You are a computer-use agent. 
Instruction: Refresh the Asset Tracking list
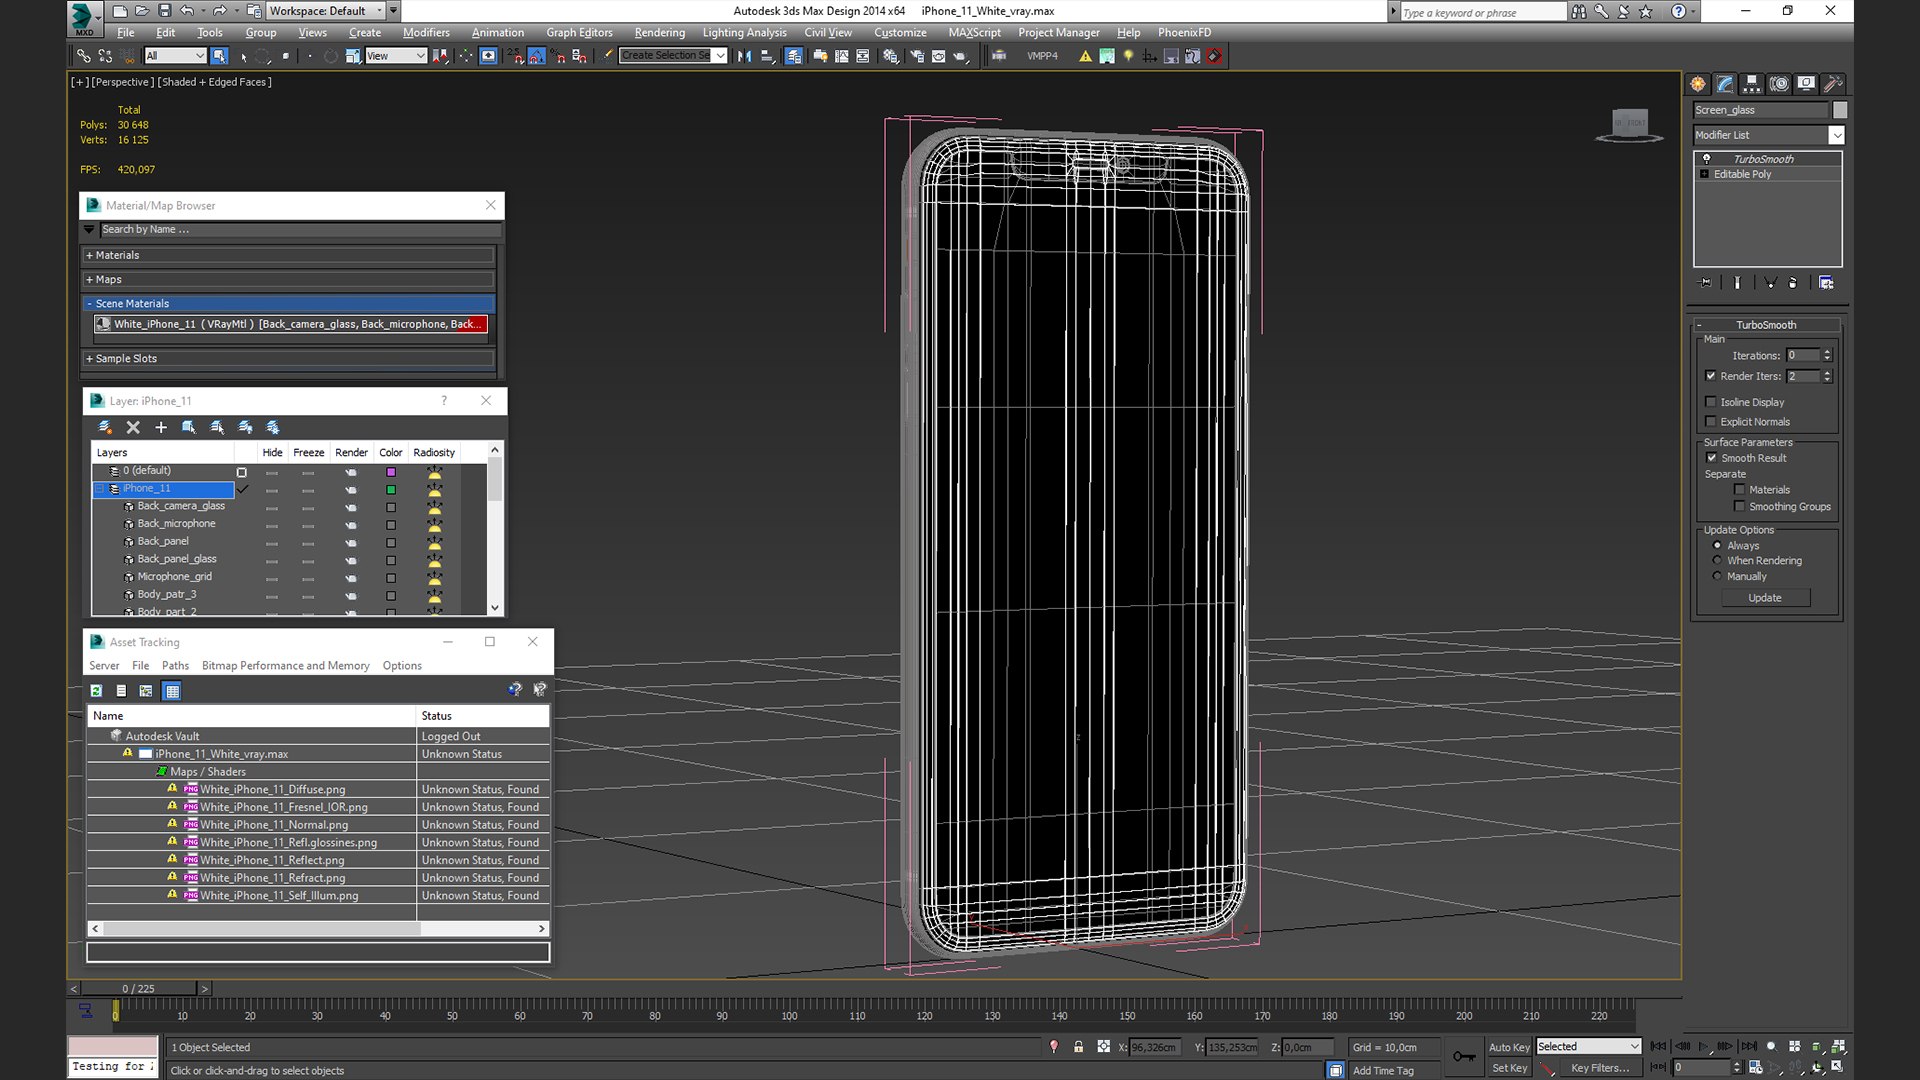(x=96, y=691)
